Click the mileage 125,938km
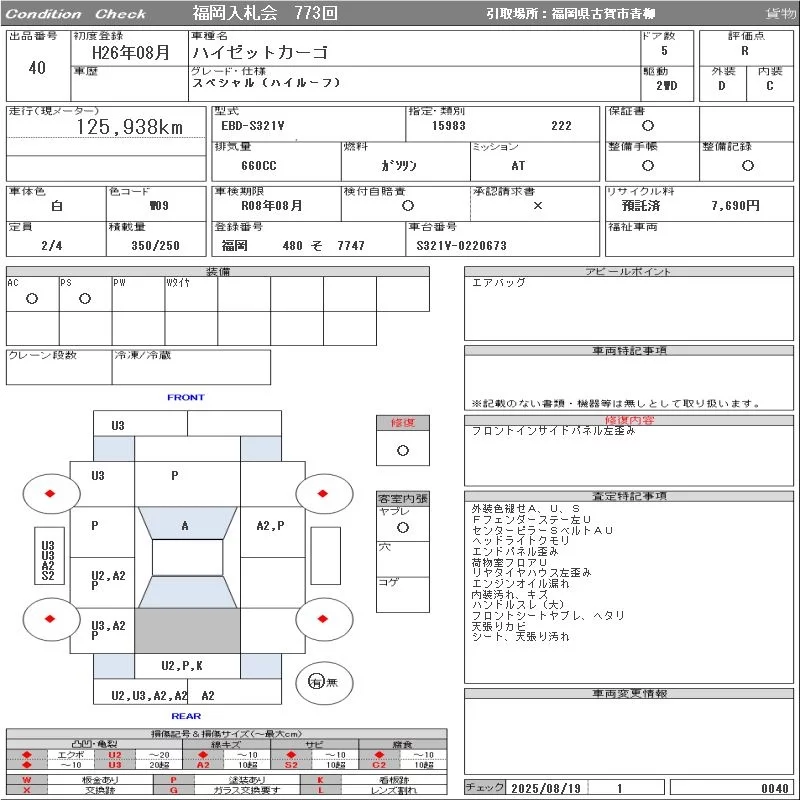This screenshot has width=800, height=800. point(130,127)
